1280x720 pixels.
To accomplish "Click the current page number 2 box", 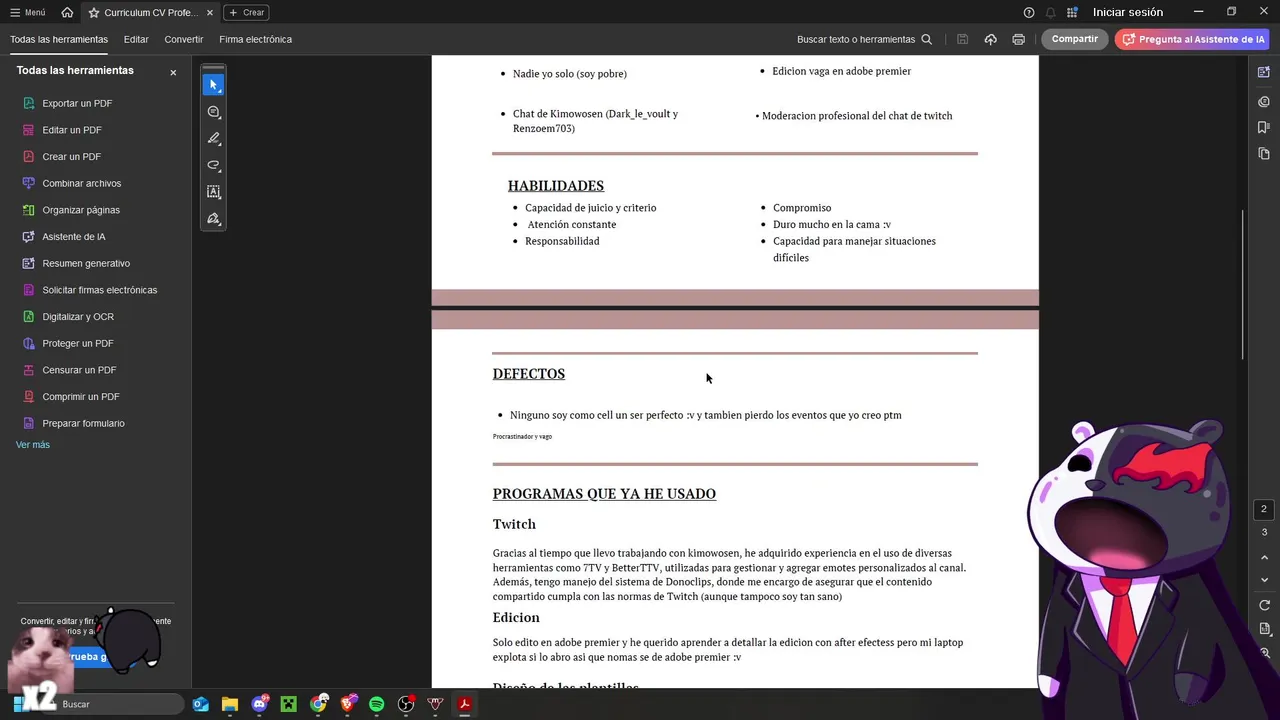I will [x=1264, y=509].
